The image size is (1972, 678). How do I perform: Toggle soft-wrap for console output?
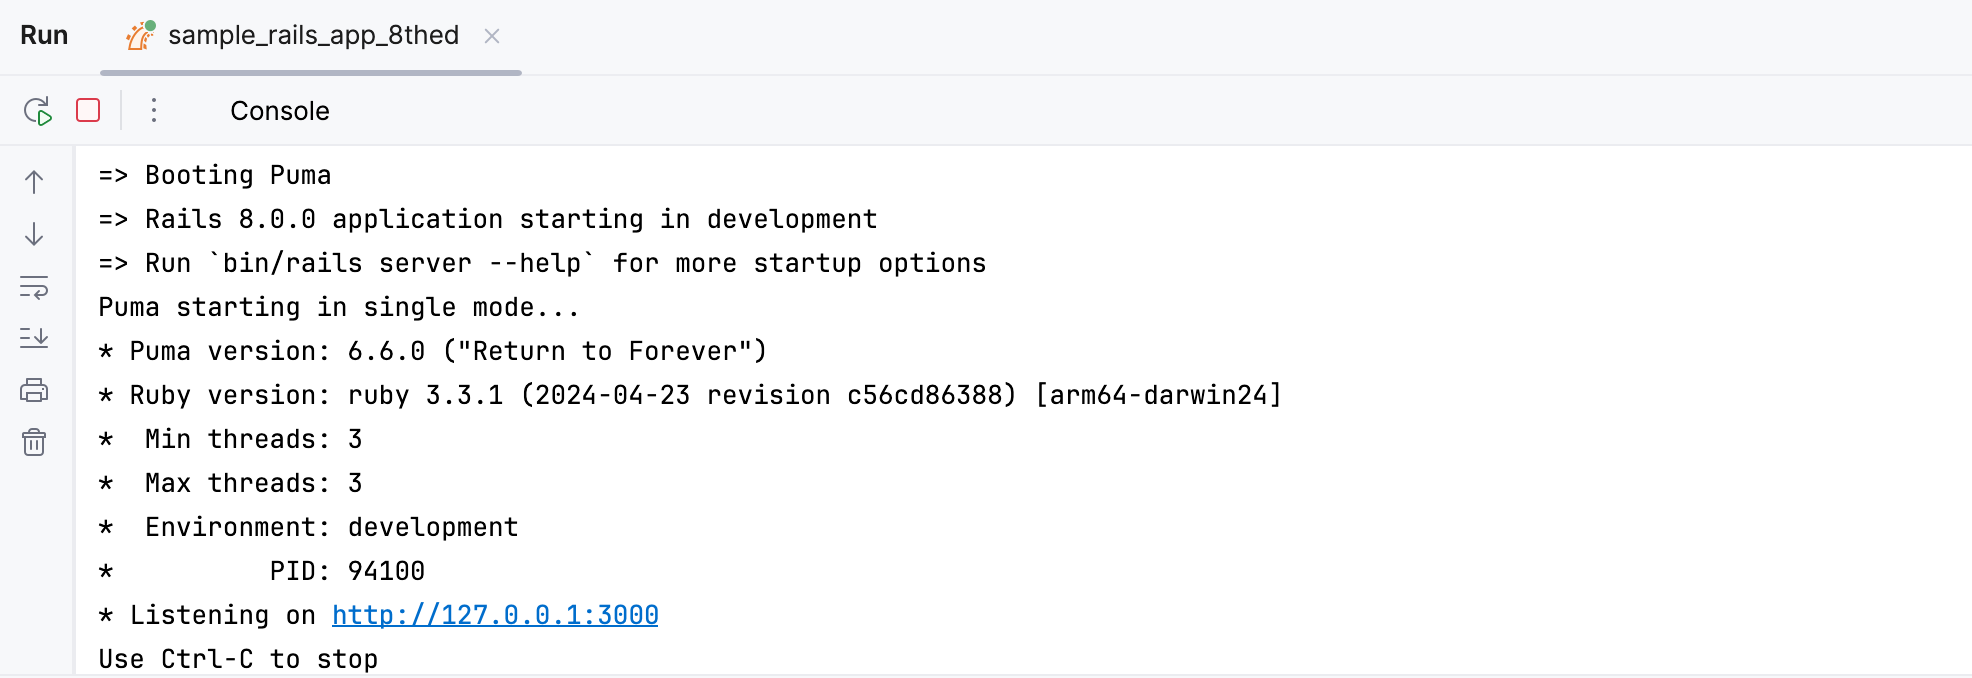34,287
